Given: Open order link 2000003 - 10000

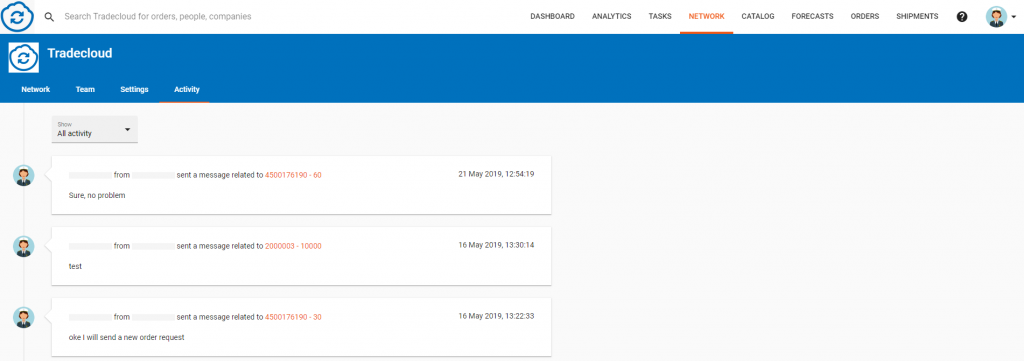Looking at the screenshot, I should [293, 246].
